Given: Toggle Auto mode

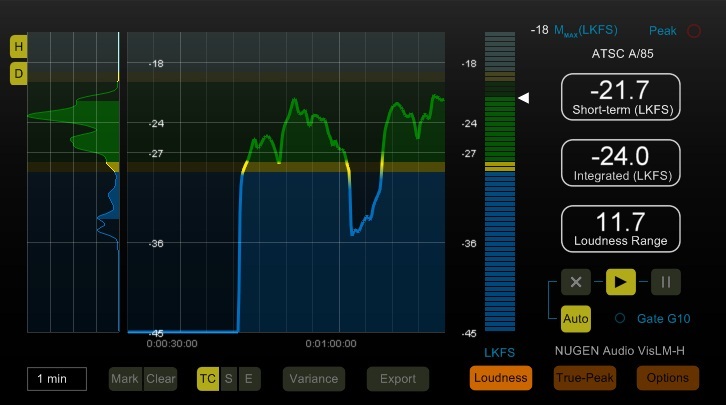Looking at the screenshot, I should [x=576, y=318].
